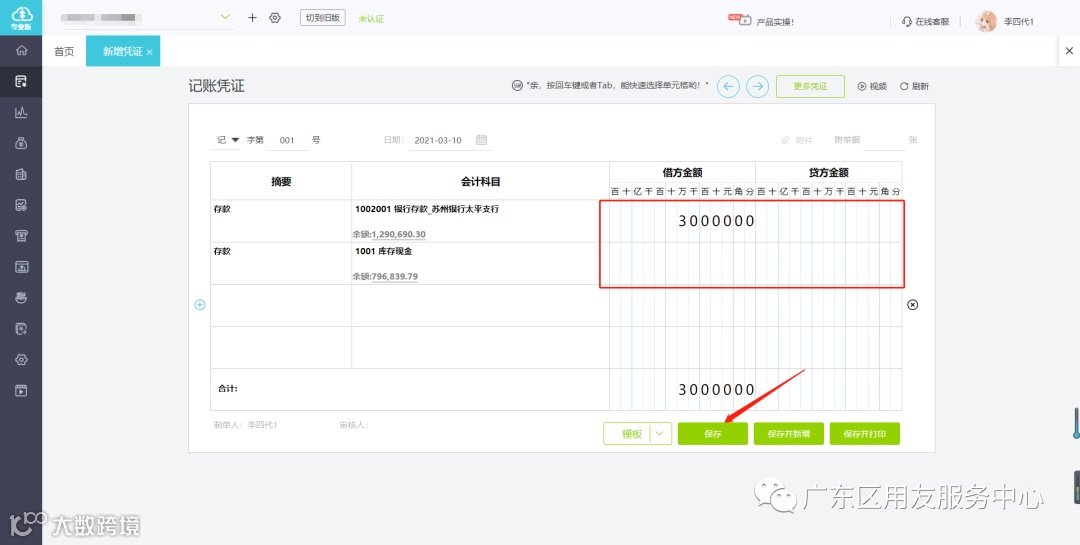The image size is (1080, 545).
Task: Click the date field 2021-03-10
Action: click(438, 141)
